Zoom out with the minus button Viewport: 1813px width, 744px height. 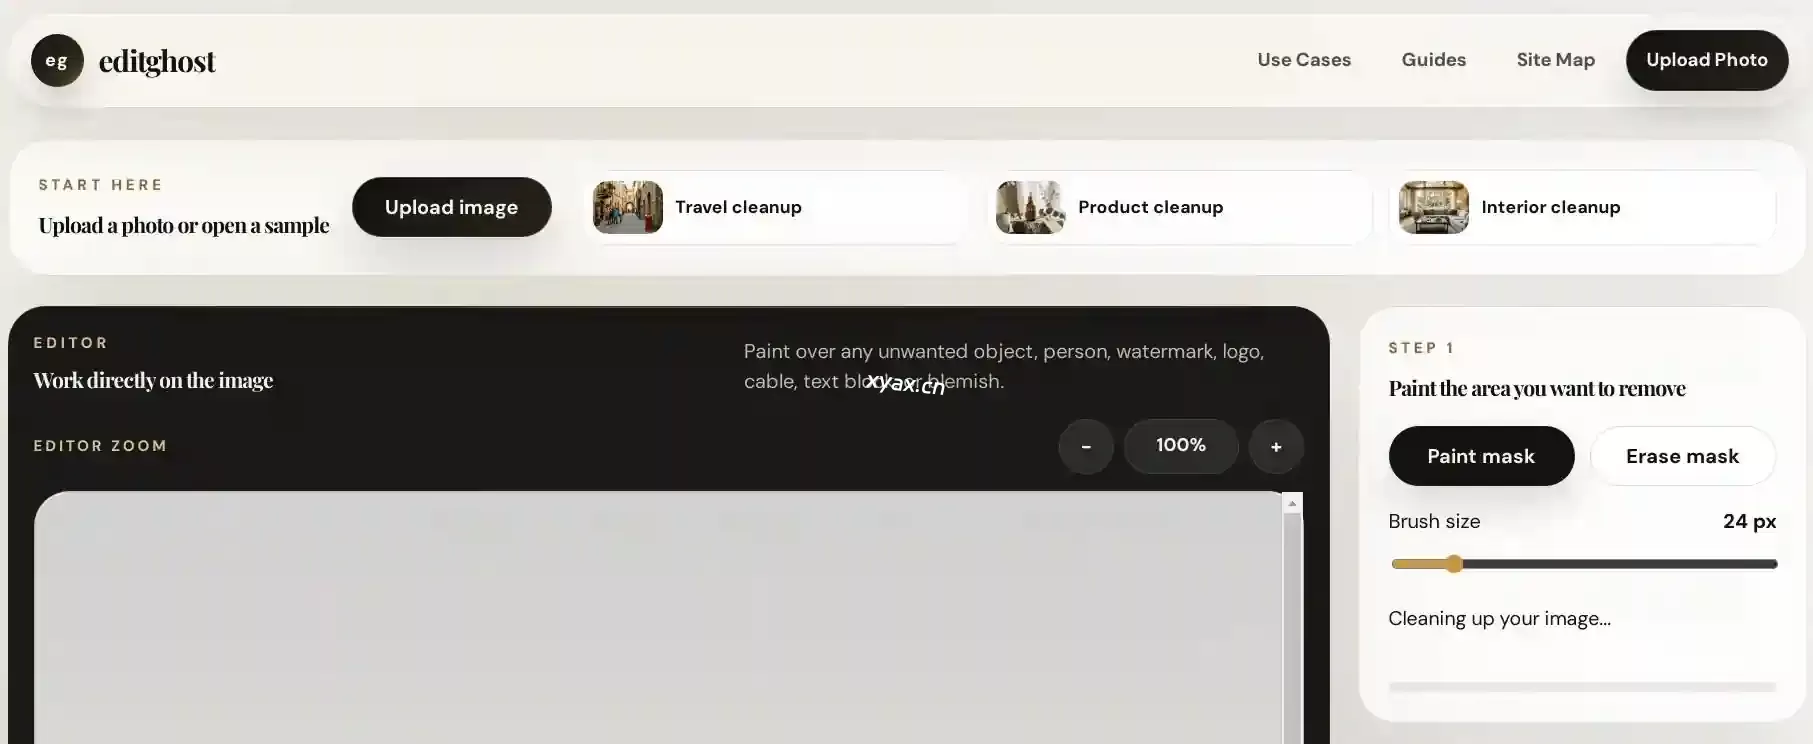click(x=1086, y=446)
